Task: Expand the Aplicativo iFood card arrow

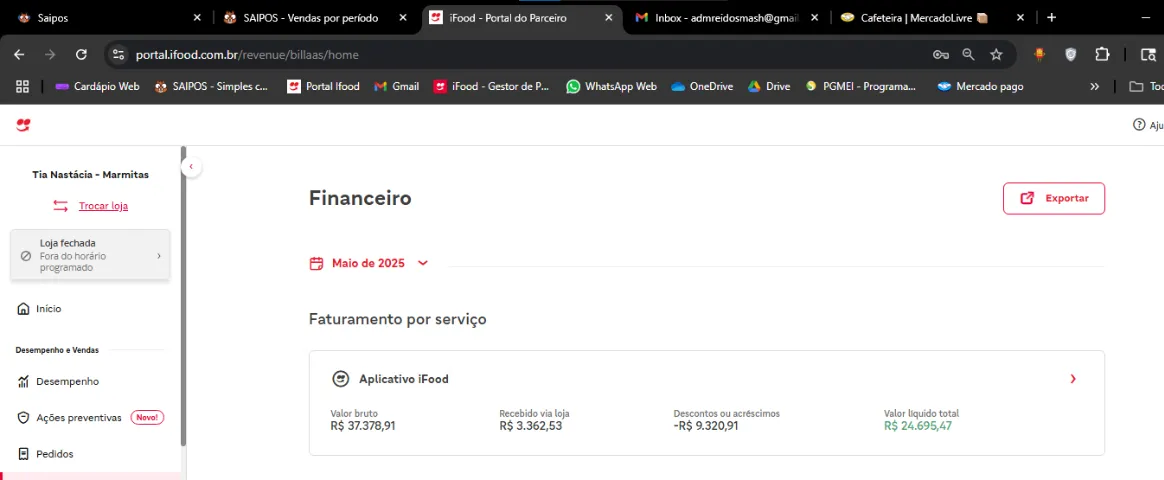Action: pyautogui.click(x=1073, y=379)
